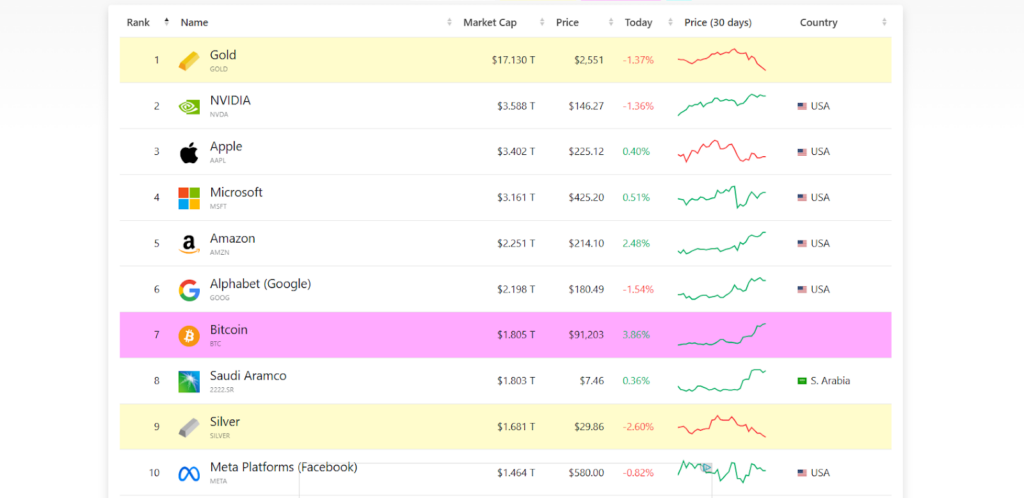Image resolution: width=1024 pixels, height=498 pixels.
Task: Open the Microsoft company page
Action: click(x=236, y=192)
